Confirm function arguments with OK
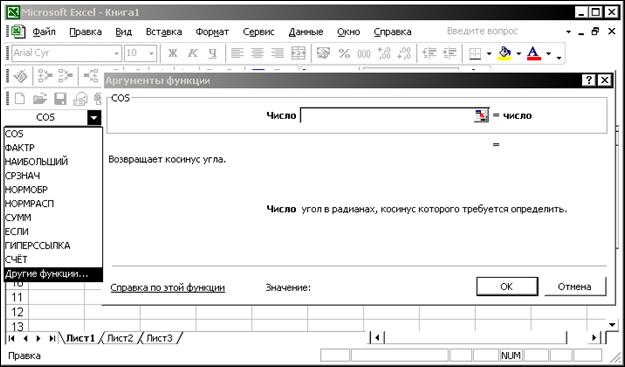 point(507,287)
